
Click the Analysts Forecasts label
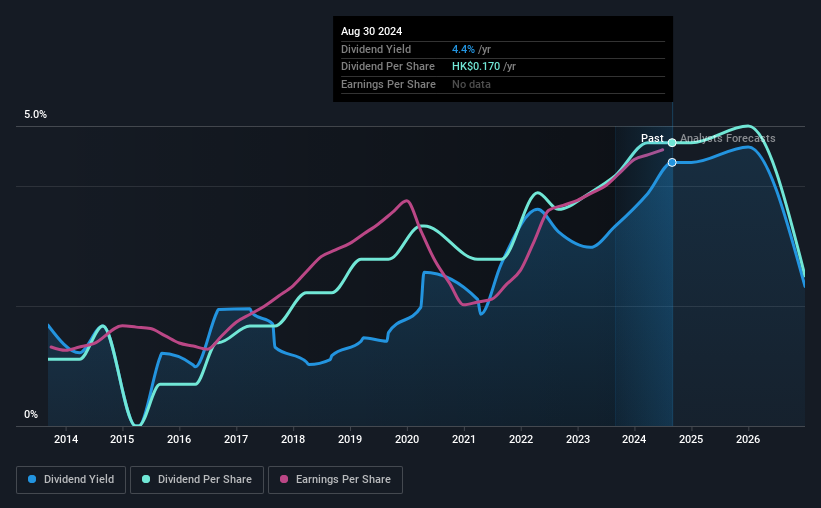728,138
